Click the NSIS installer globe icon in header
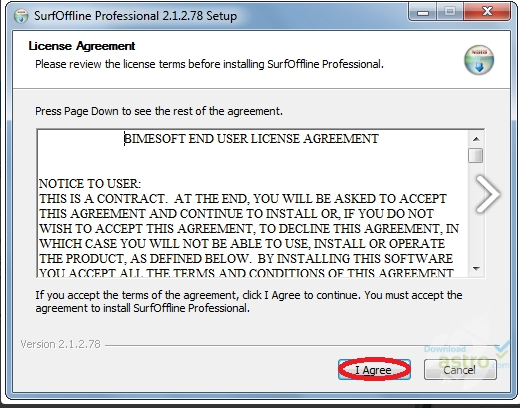The height and width of the screenshot is (408, 520). pos(479,60)
